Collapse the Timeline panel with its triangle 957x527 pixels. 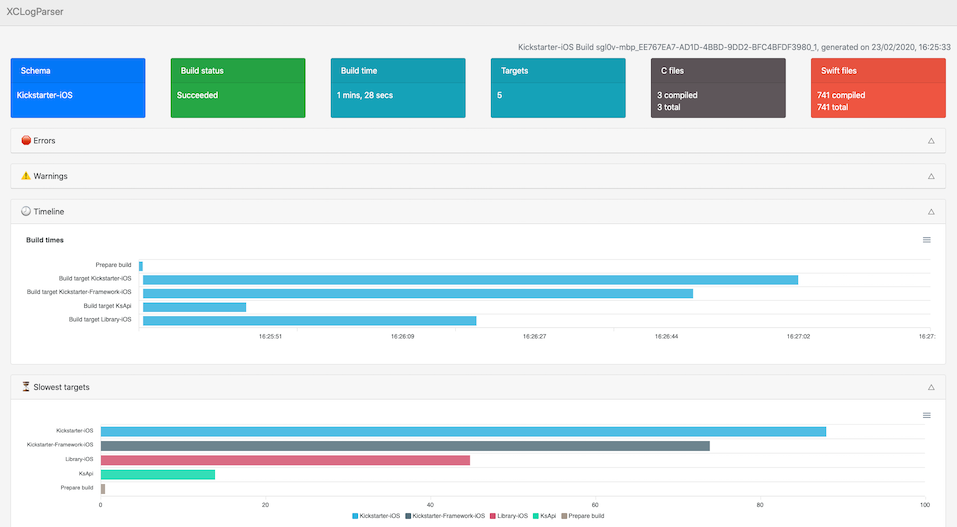point(931,212)
